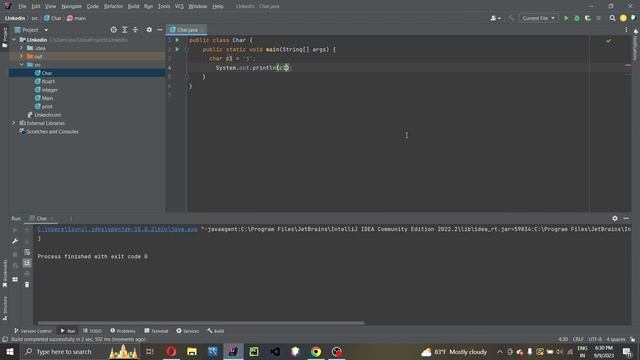
Task: Run the current file with green play button
Action: (x=566, y=18)
